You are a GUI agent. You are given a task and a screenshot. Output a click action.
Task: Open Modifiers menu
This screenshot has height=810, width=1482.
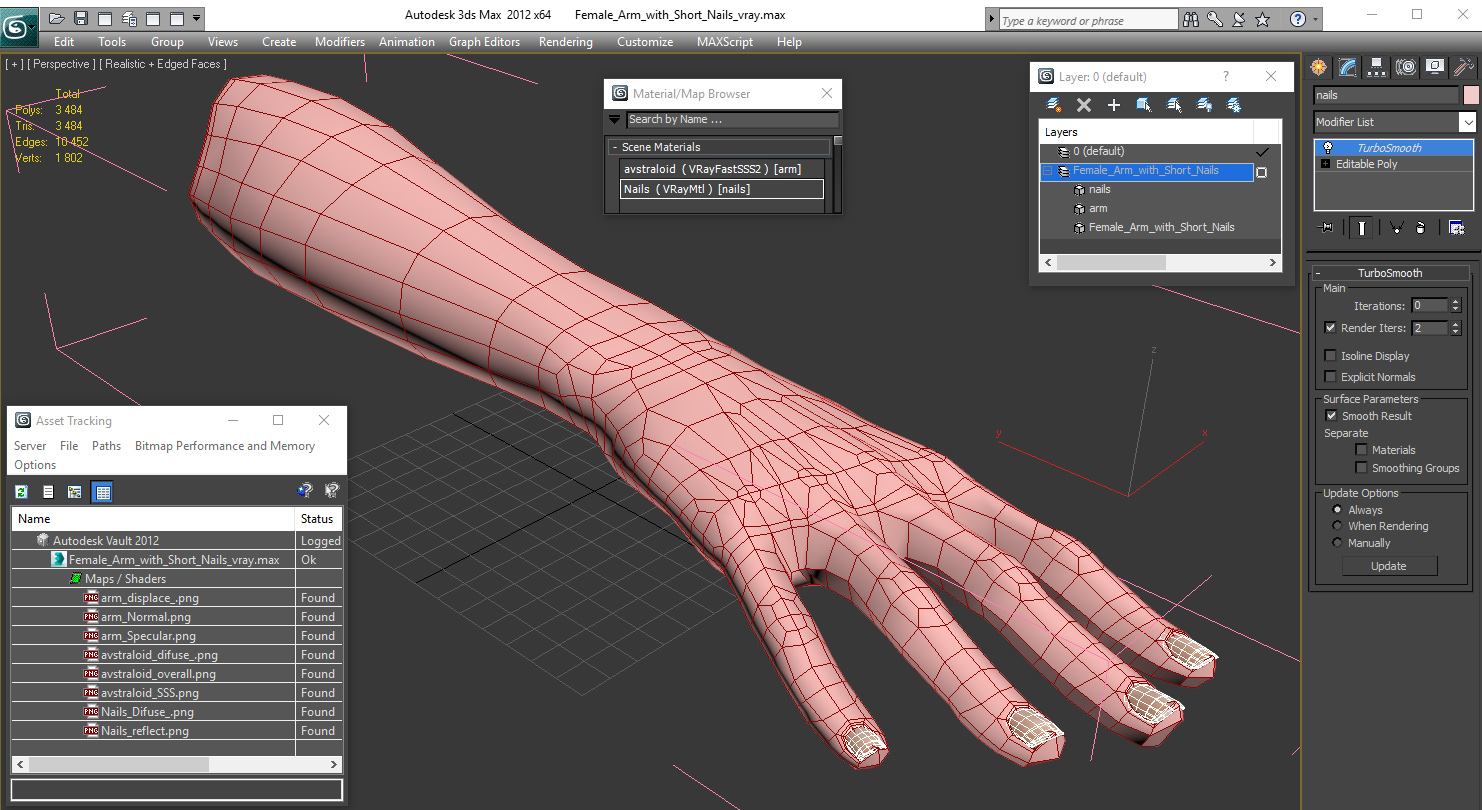[x=340, y=42]
